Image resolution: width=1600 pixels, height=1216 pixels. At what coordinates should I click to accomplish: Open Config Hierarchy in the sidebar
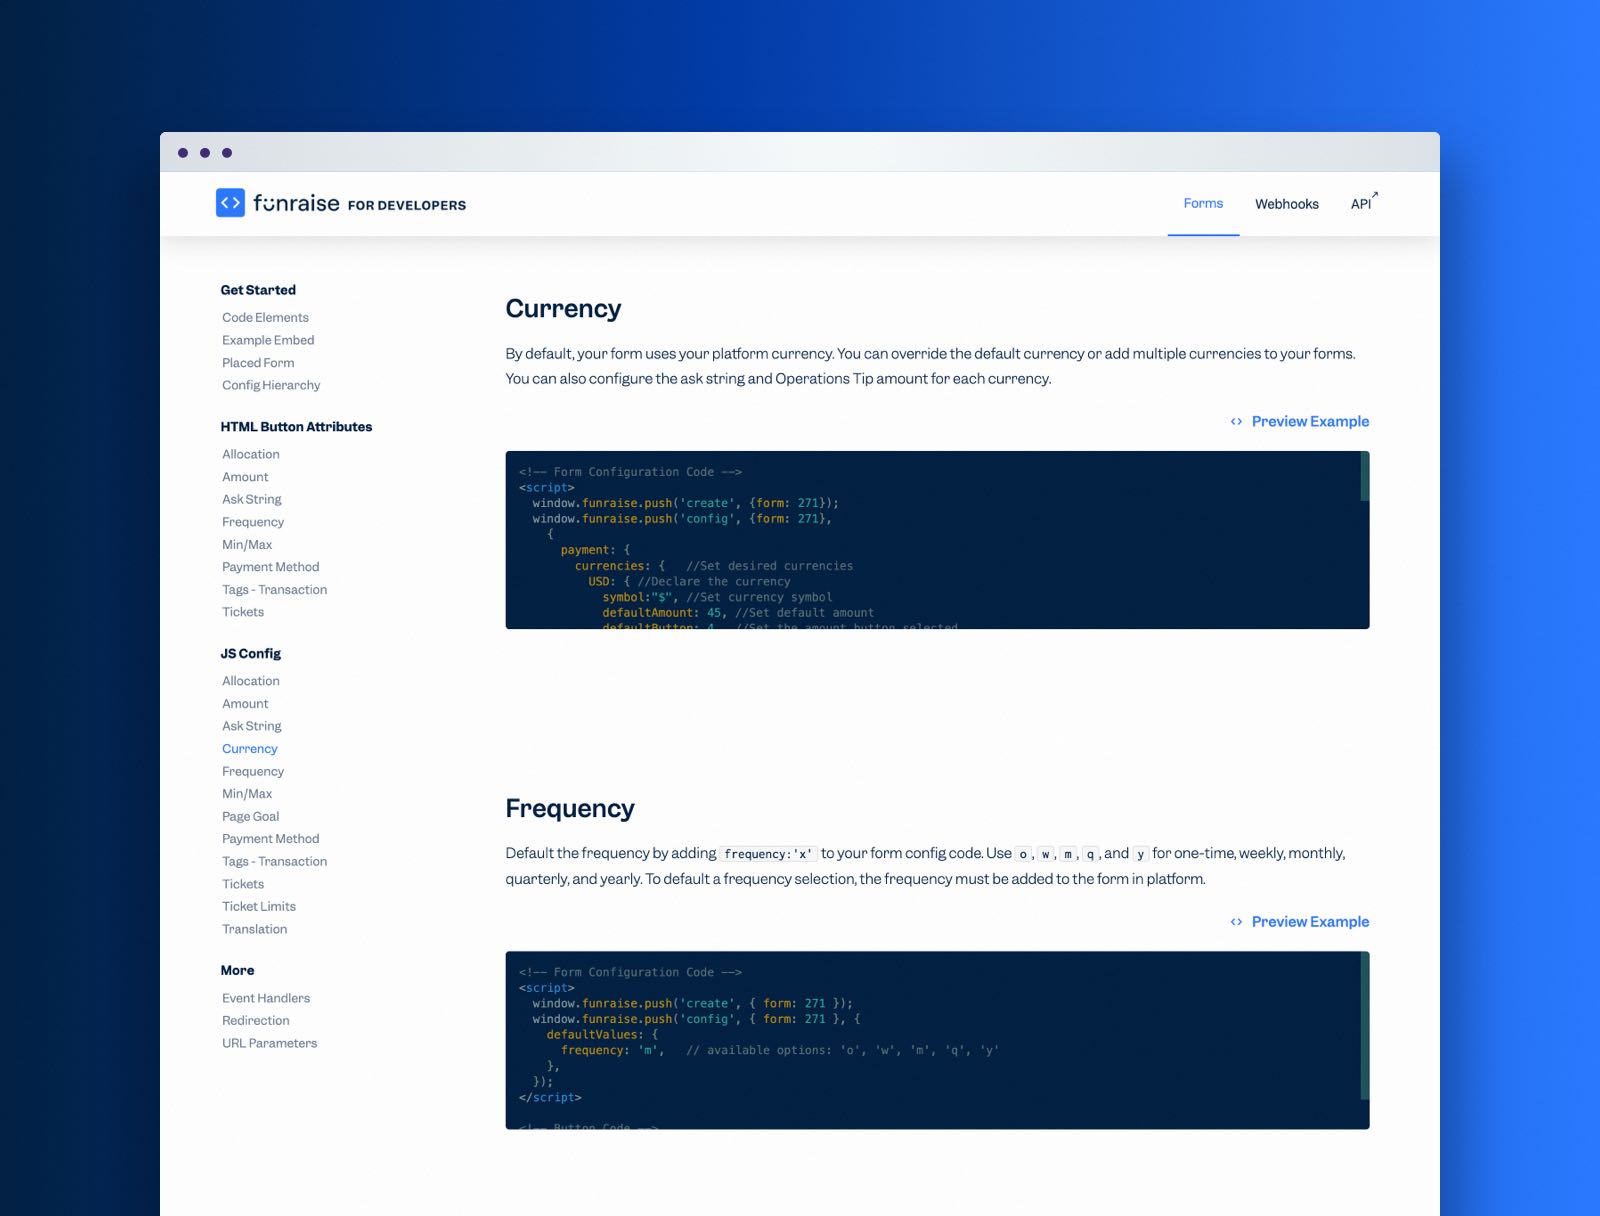click(271, 385)
